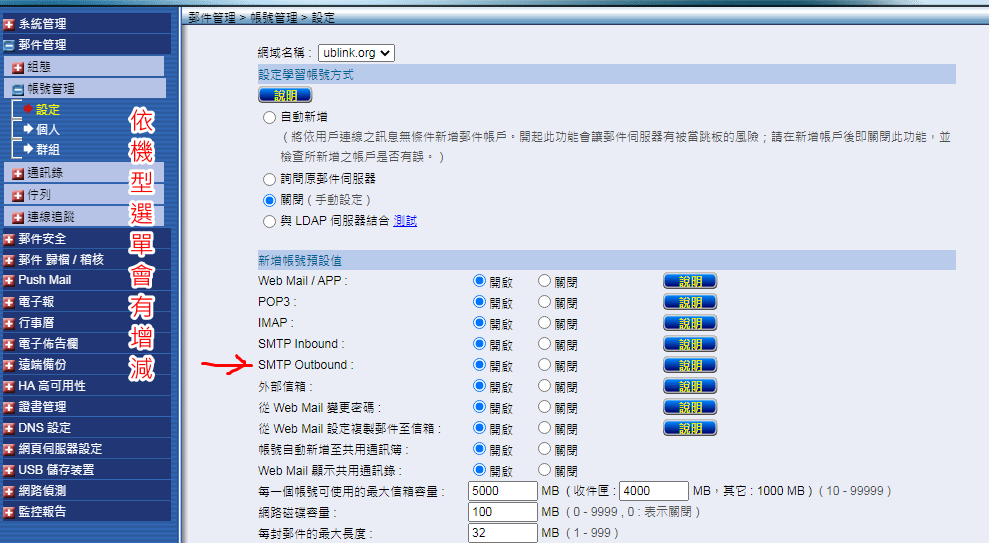Click the plus icon beside Push Mail

pyautogui.click(x=9, y=280)
